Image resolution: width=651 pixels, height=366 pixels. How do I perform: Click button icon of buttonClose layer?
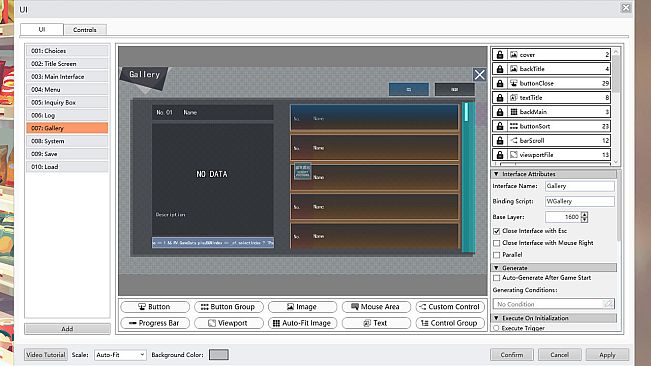[514, 83]
